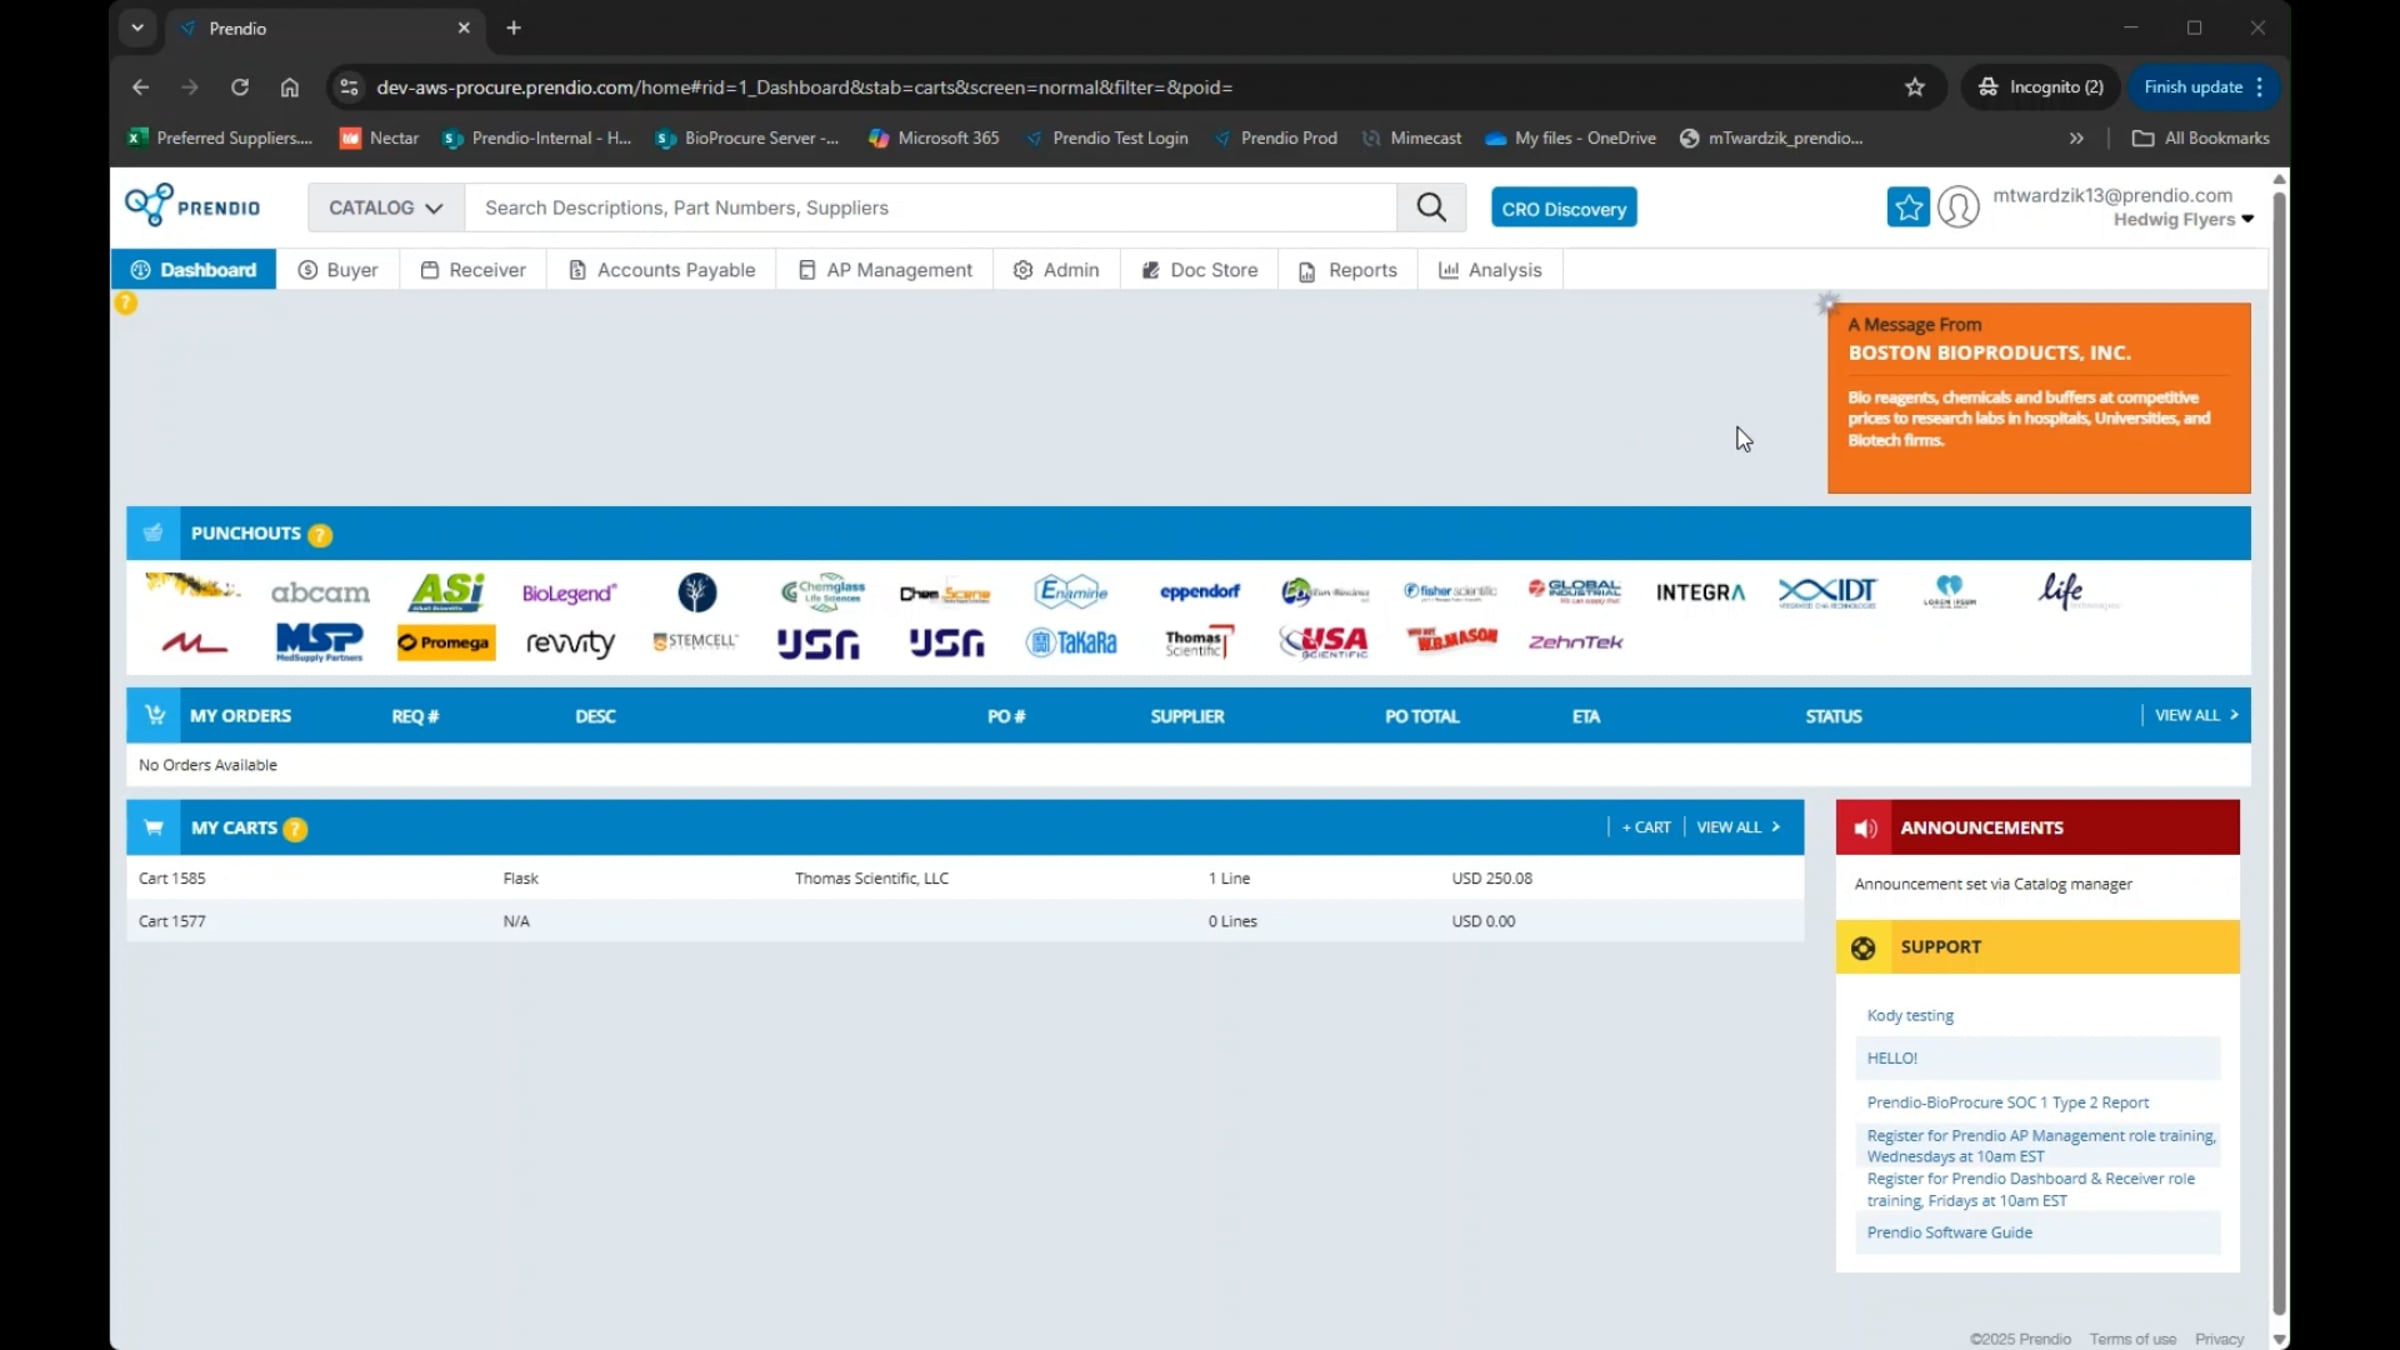Open the fisher scientific punchout
The image size is (2400, 1350).
(1450, 591)
